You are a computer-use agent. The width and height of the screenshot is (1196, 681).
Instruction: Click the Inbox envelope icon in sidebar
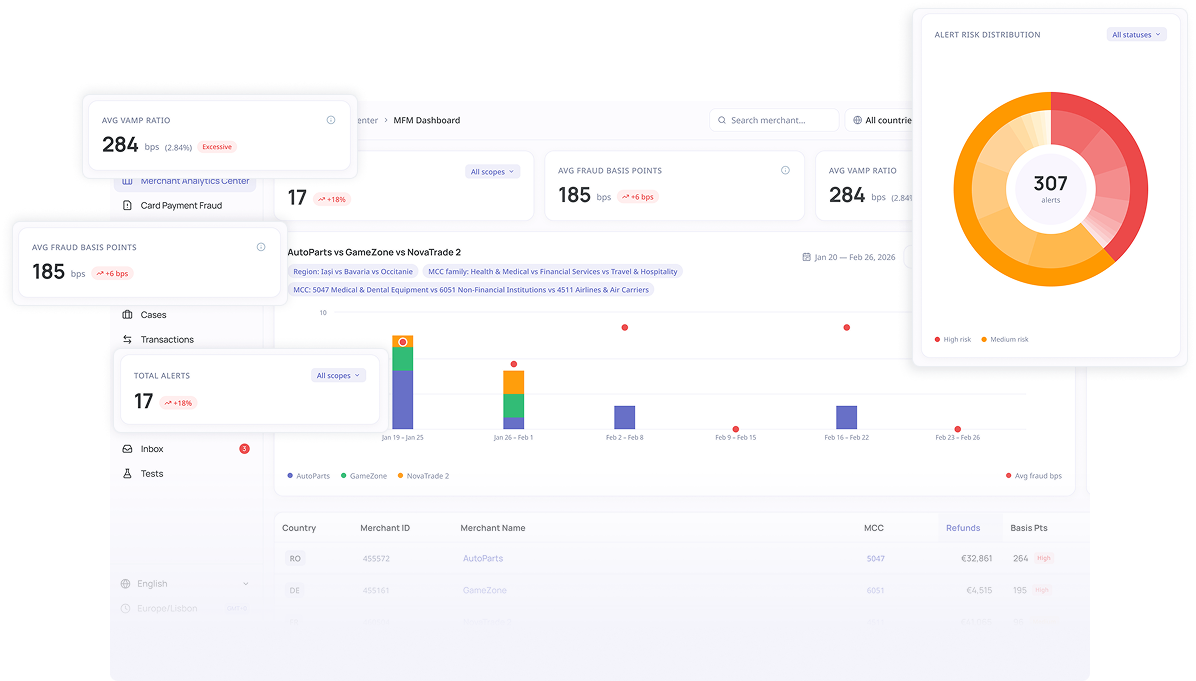(127, 449)
